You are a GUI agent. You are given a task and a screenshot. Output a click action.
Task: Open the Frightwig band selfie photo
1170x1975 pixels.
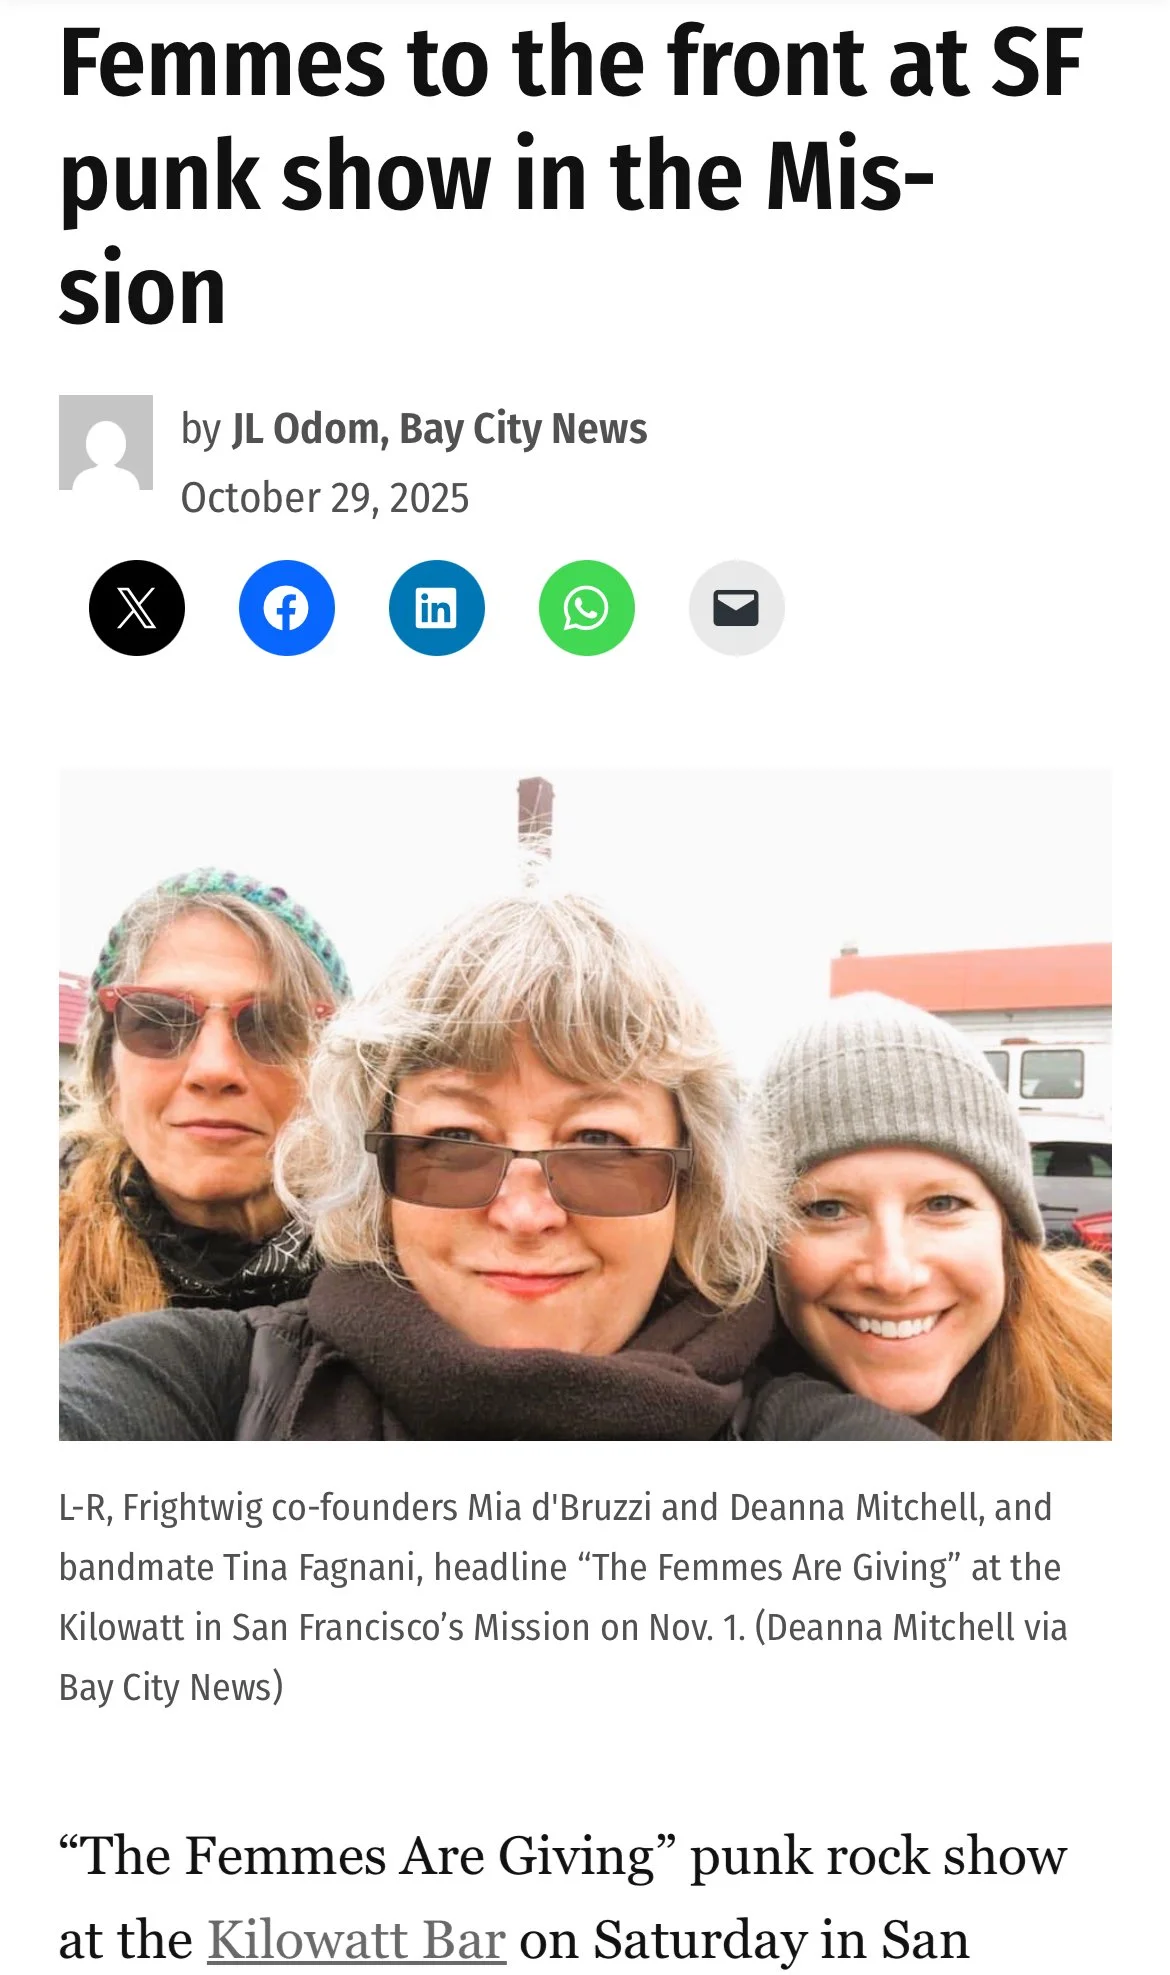click(585, 1105)
